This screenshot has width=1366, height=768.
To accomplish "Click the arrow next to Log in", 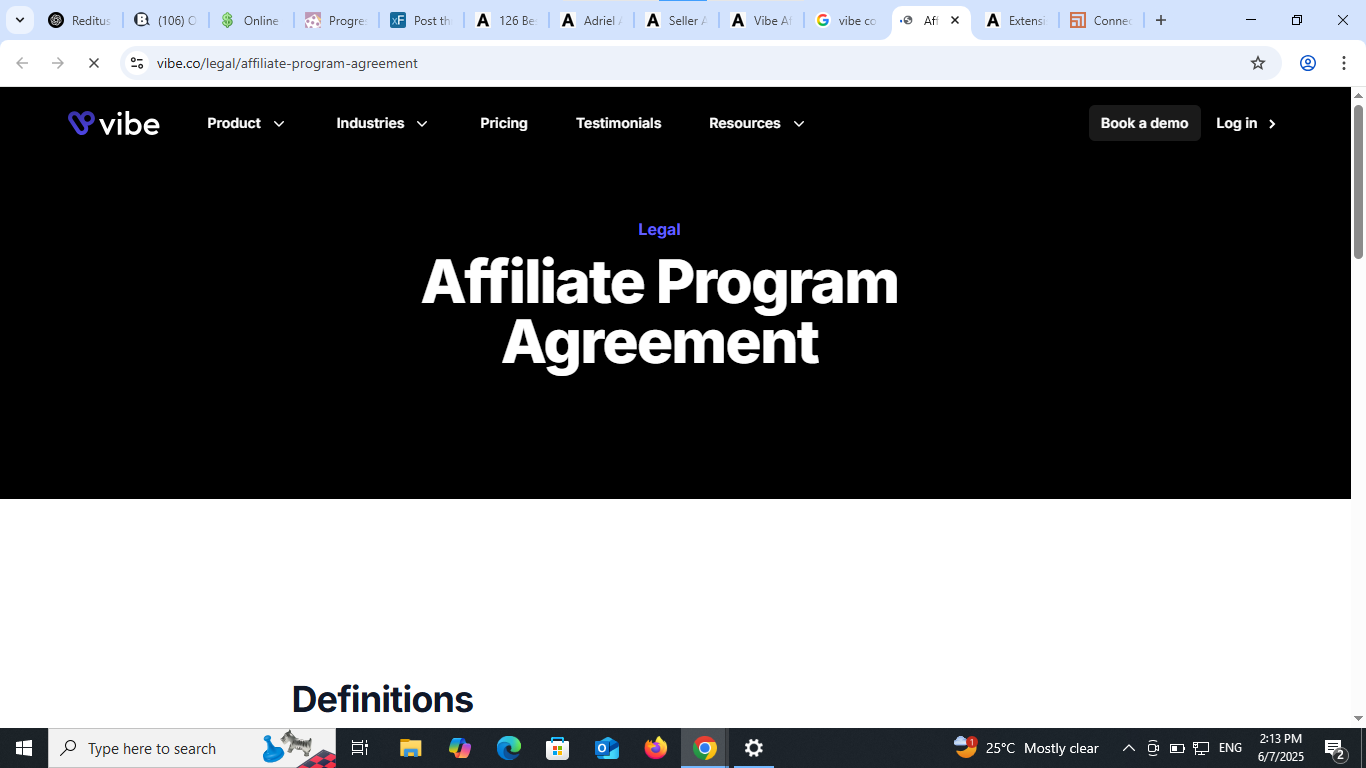I will click(1272, 124).
